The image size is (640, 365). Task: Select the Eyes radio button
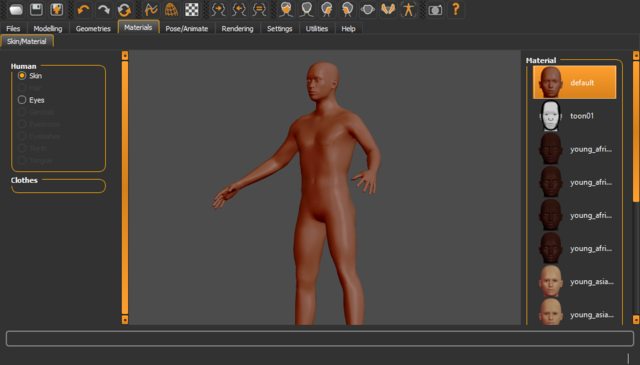click(22, 100)
